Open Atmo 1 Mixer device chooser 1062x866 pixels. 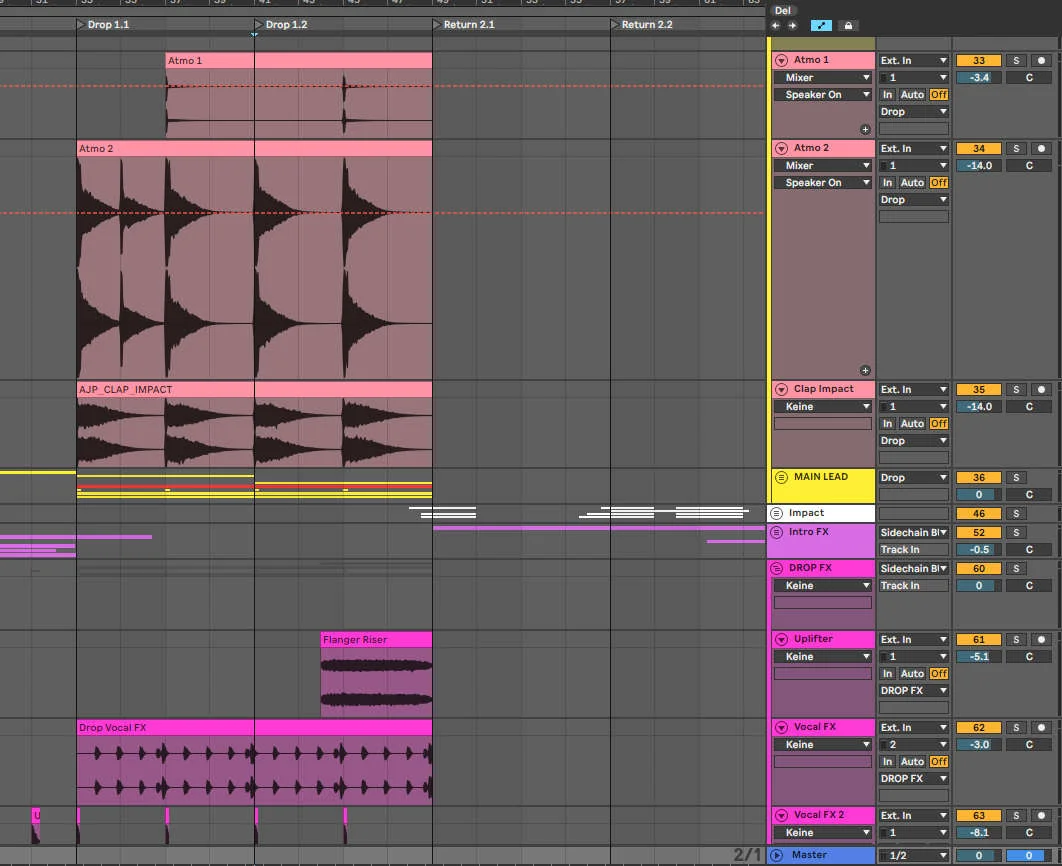point(823,78)
